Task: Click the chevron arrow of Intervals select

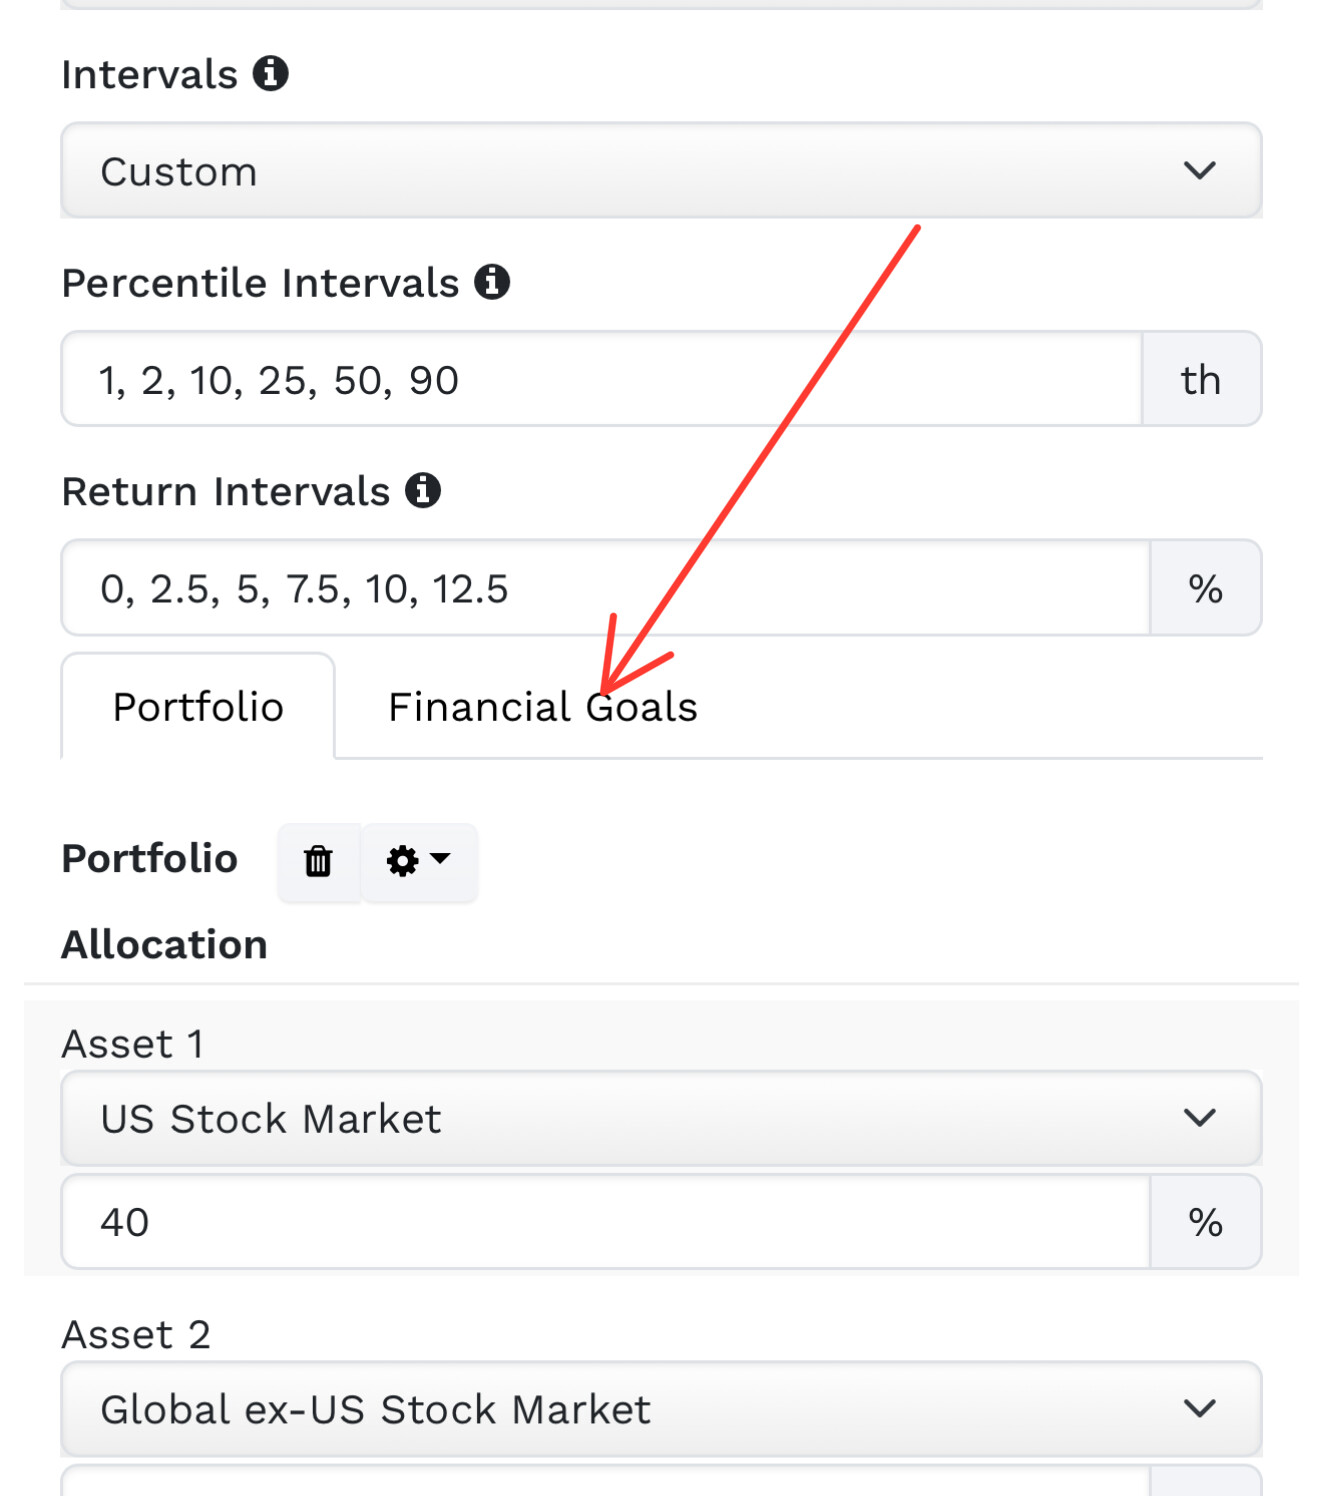Action: coord(1199,171)
